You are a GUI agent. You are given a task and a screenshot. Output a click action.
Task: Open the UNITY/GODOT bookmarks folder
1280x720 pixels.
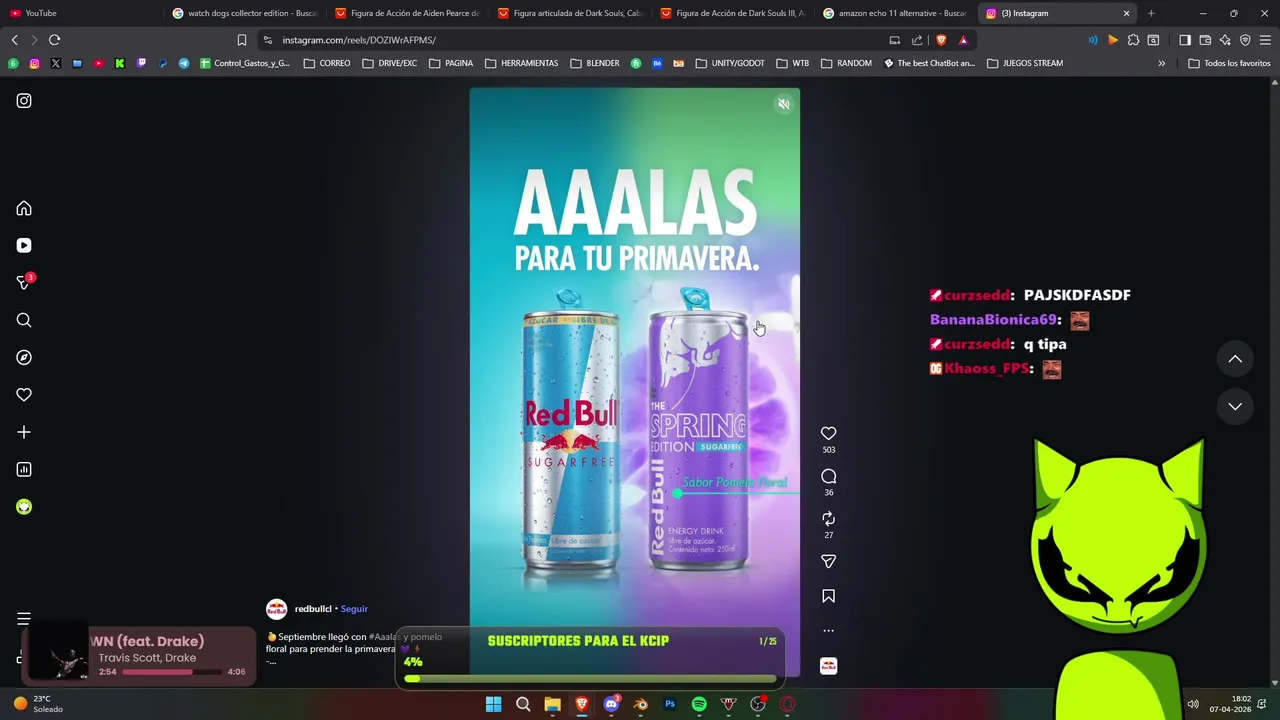pos(730,63)
